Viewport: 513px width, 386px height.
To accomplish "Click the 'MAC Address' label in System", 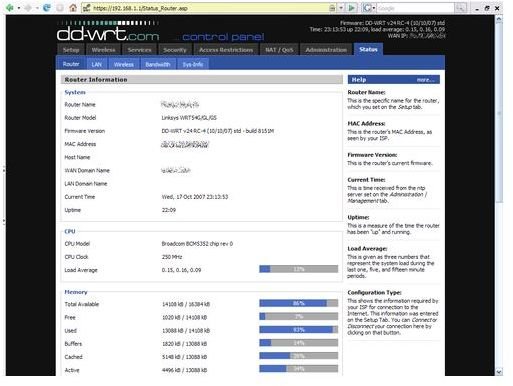I will pyautogui.click(x=80, y=144).
